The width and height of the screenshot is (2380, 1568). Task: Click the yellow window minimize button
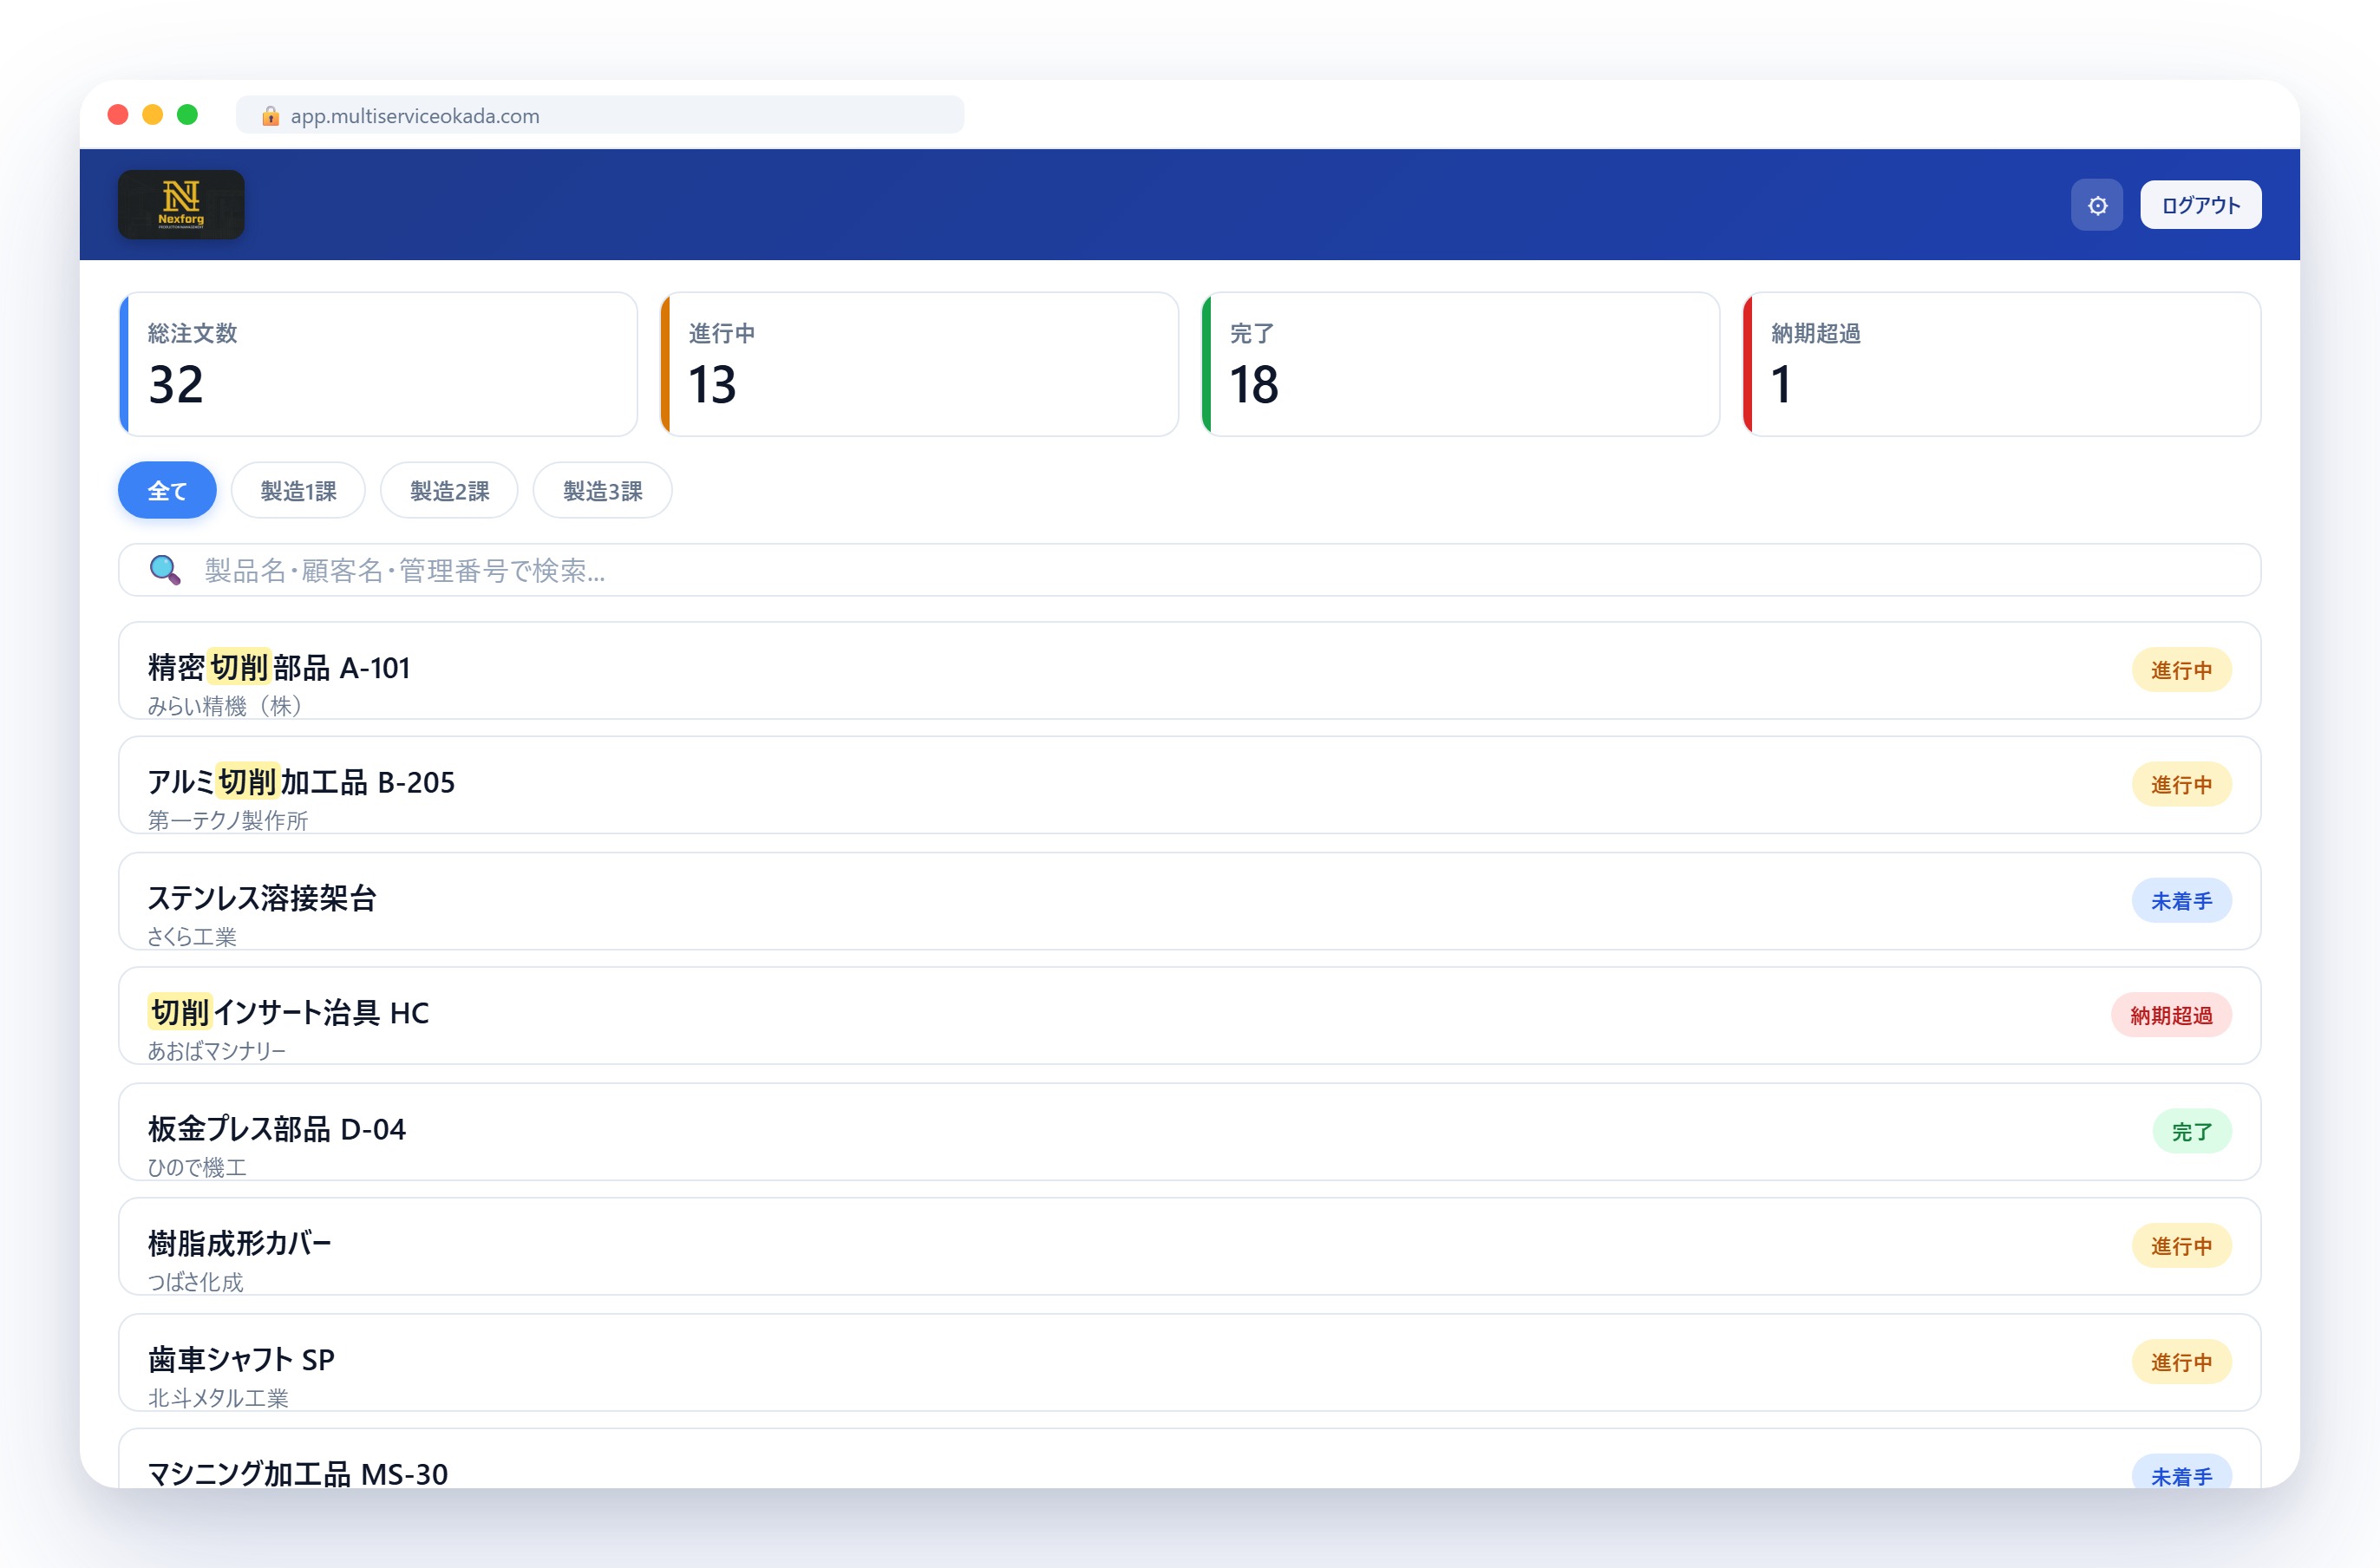153,115
